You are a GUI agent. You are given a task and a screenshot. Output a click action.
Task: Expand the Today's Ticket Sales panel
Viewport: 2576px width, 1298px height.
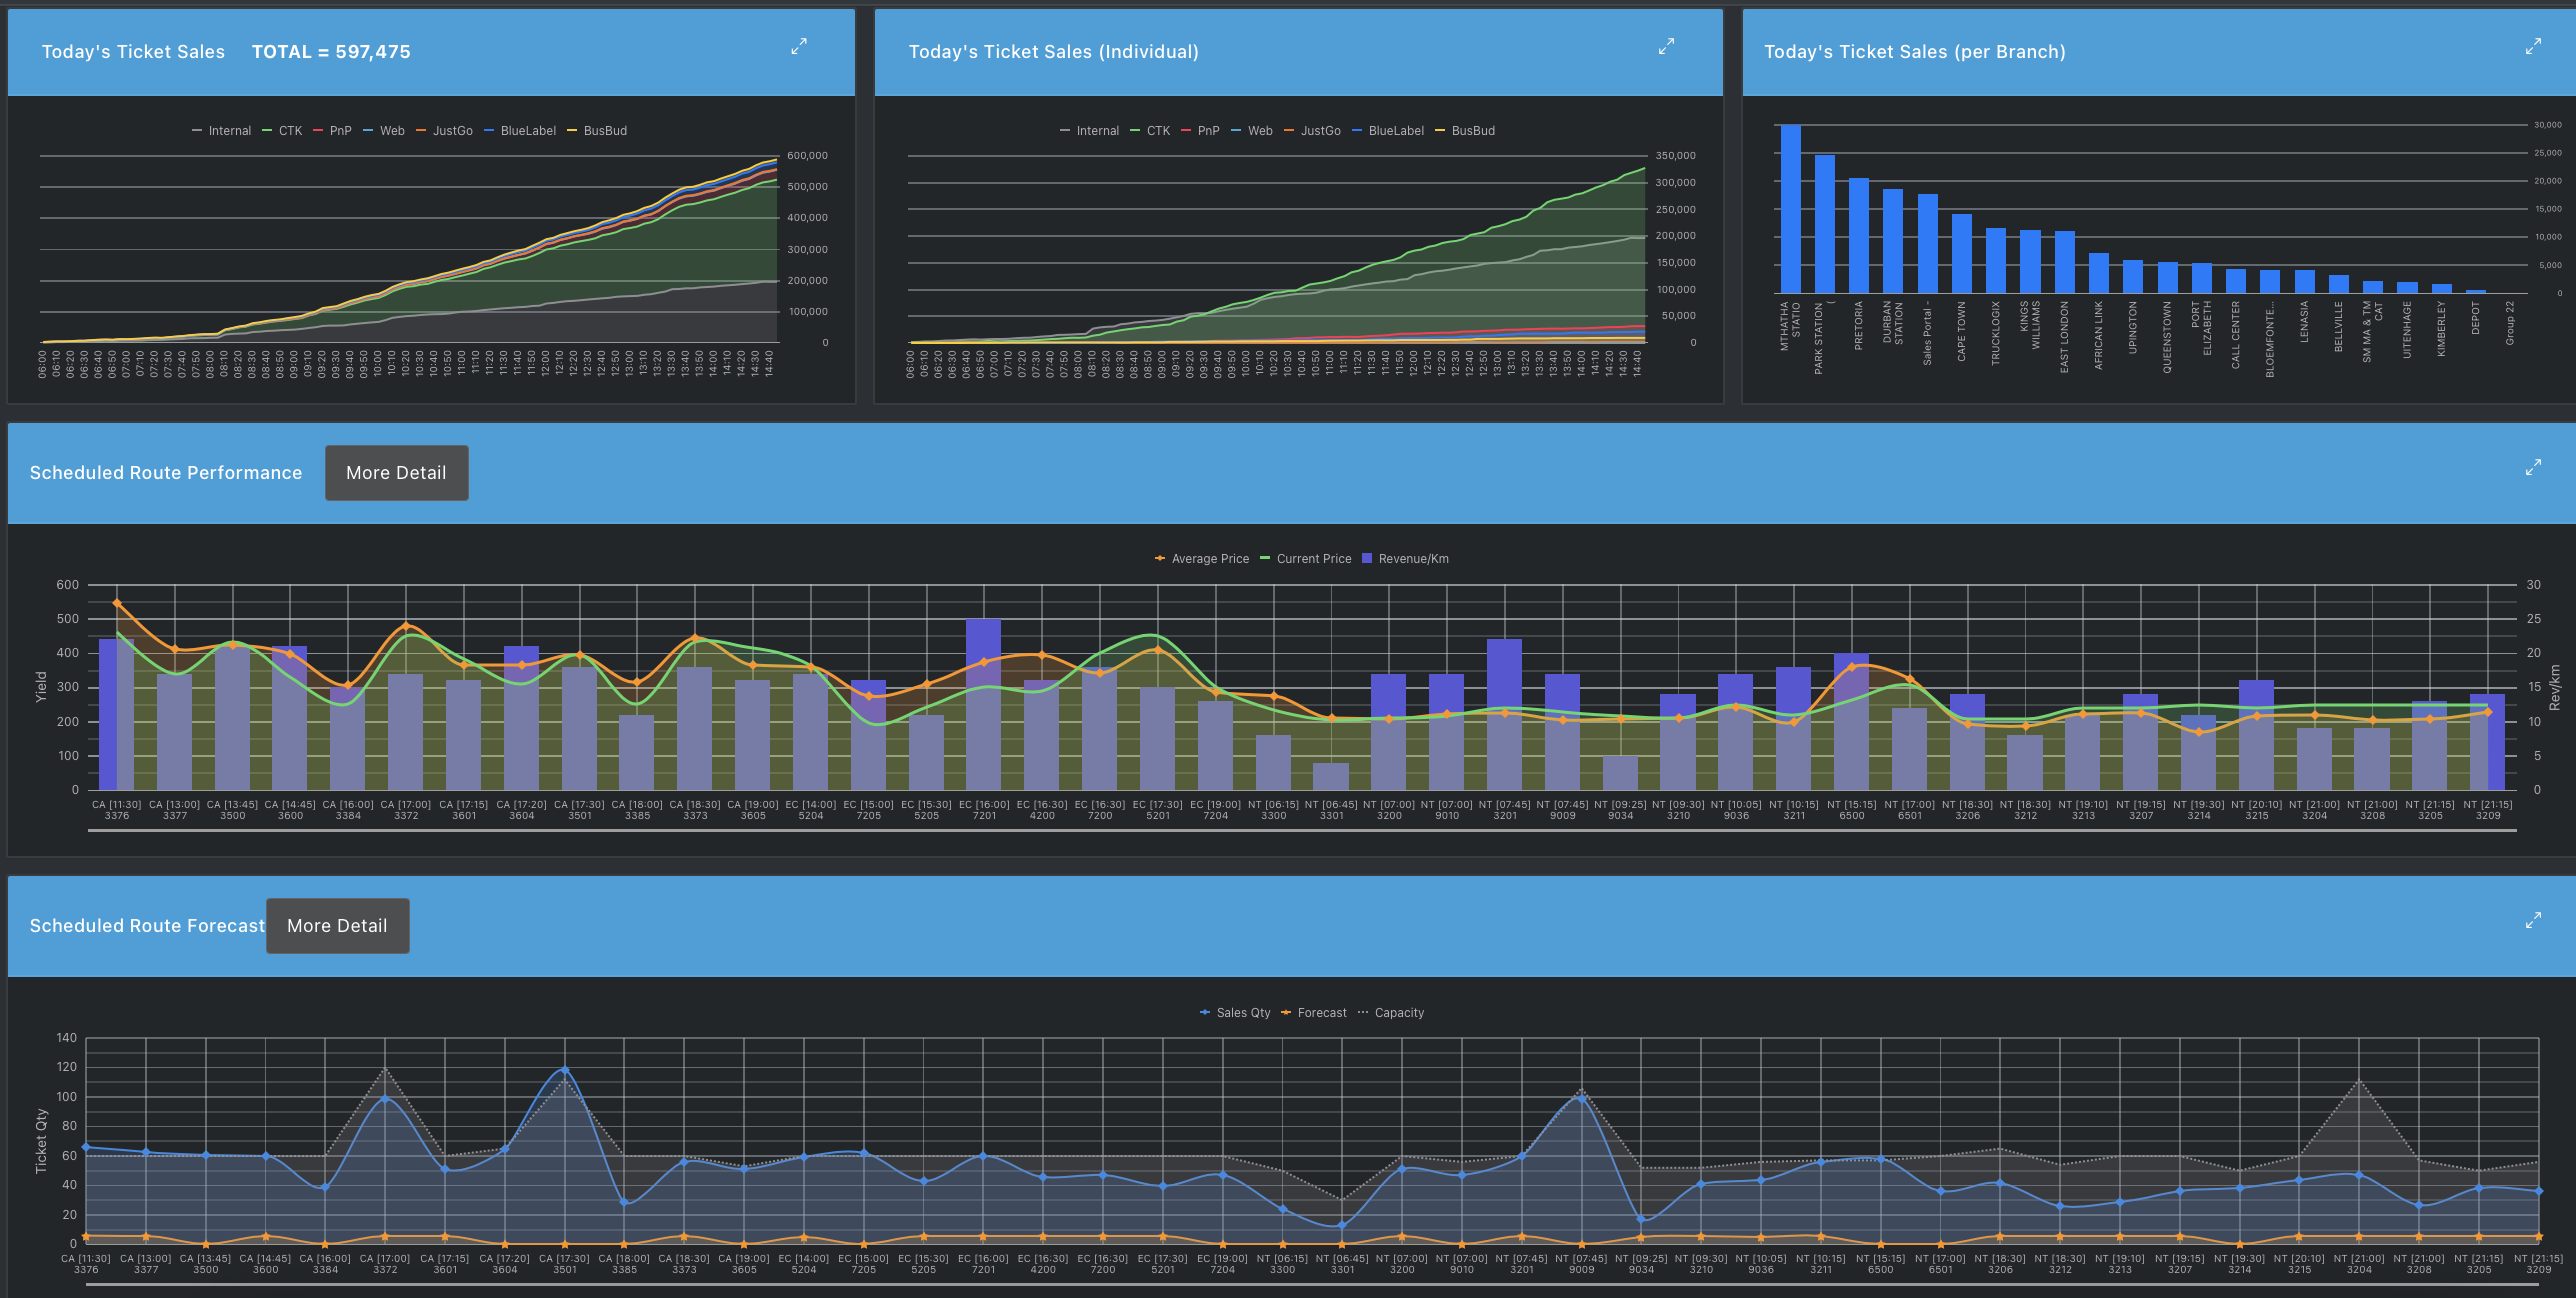(798, 46)
